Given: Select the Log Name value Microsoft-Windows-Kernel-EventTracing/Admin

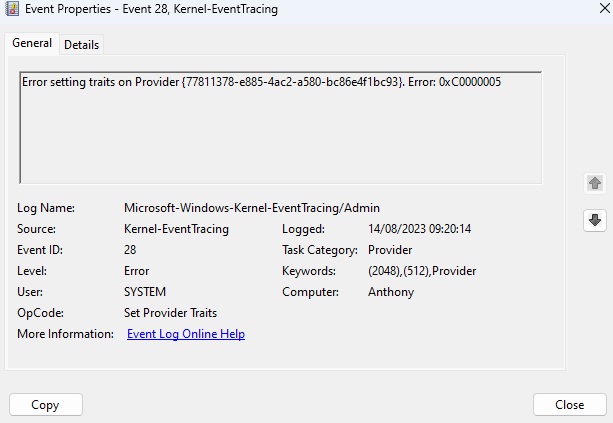Looking at the screenshot, I should pos(252,208).
